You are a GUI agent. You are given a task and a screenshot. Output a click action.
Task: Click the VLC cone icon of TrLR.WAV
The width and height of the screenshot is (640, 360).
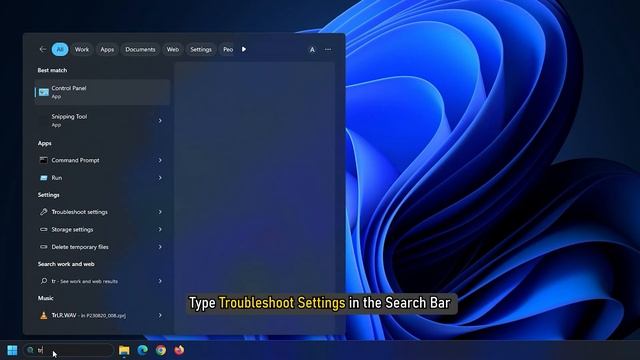(x=43, y=315)
